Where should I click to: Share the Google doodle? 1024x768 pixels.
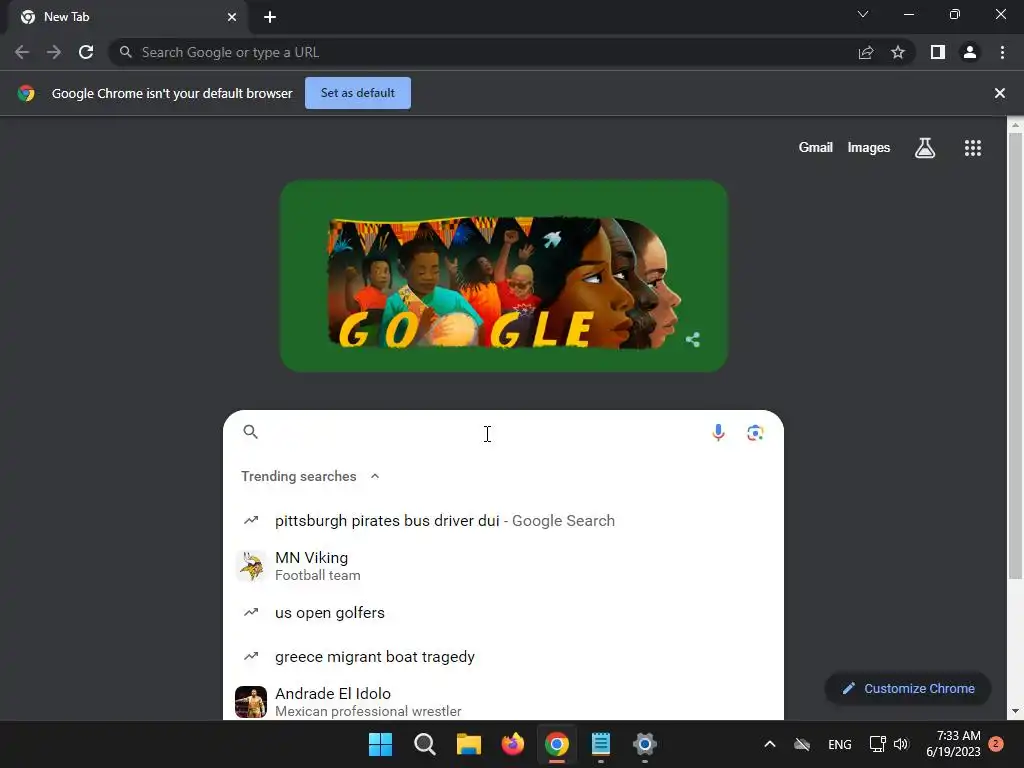point(693,340)
